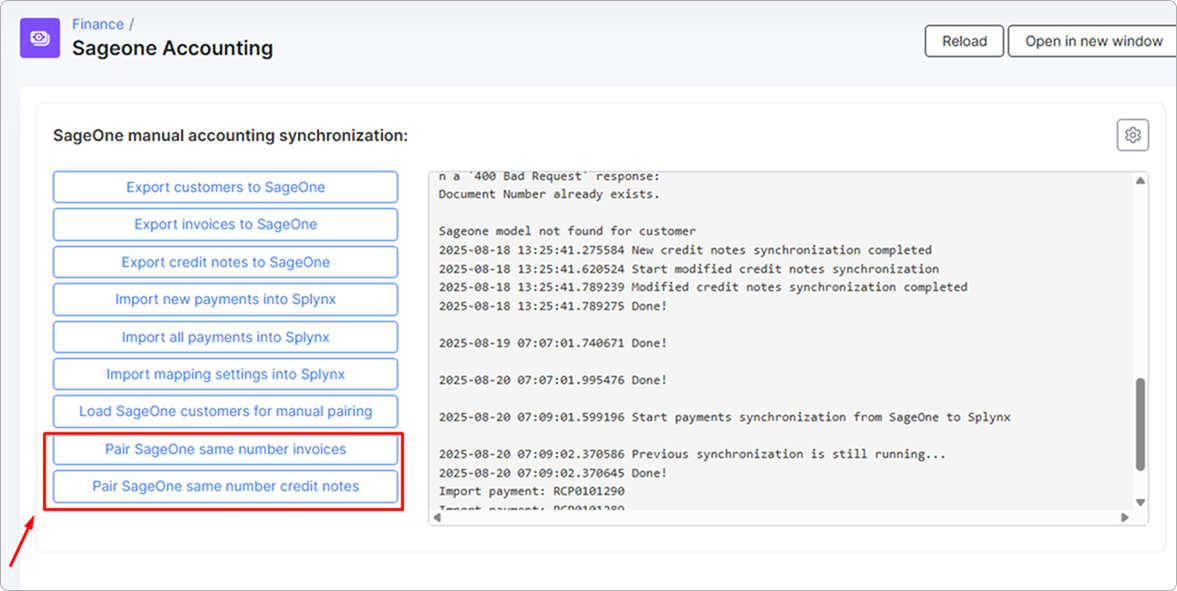The width and height of the screenshot is (1177, 591).
Task: Click the log scroll down arrow
Action: 1140,502
